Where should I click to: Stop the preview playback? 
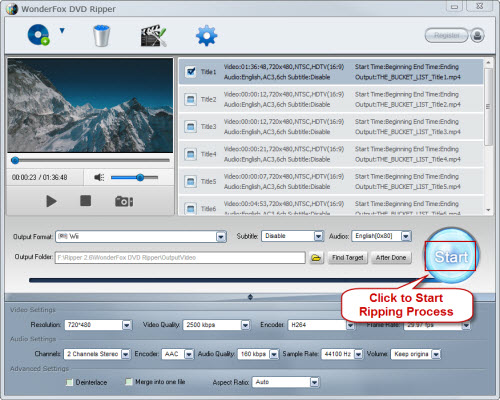tap(85, 201)
